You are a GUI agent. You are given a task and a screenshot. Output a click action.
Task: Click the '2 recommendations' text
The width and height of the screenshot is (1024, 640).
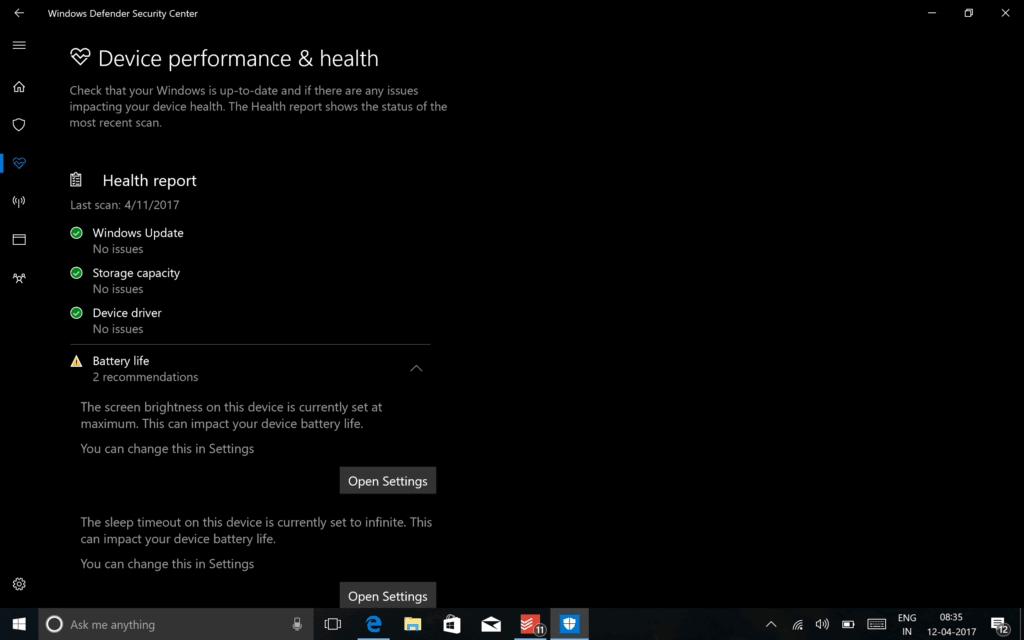click(x=145, y=377)
